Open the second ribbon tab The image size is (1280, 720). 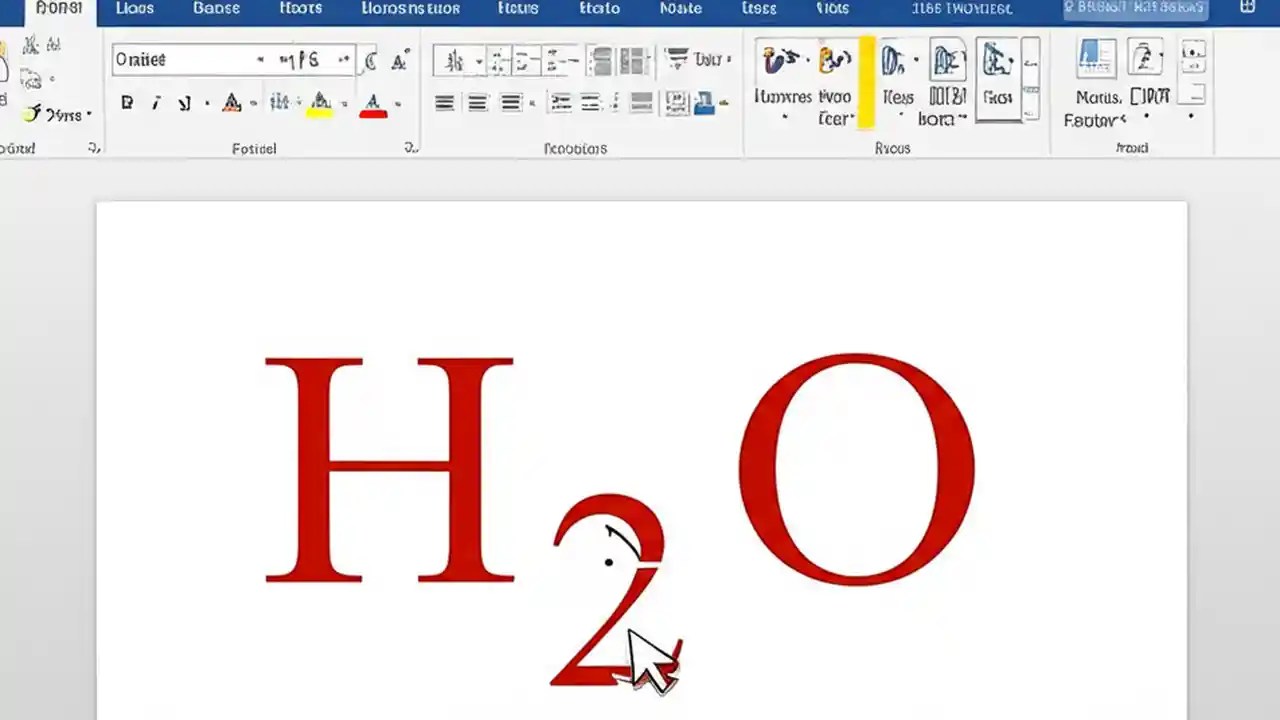(x=134, y=9)
